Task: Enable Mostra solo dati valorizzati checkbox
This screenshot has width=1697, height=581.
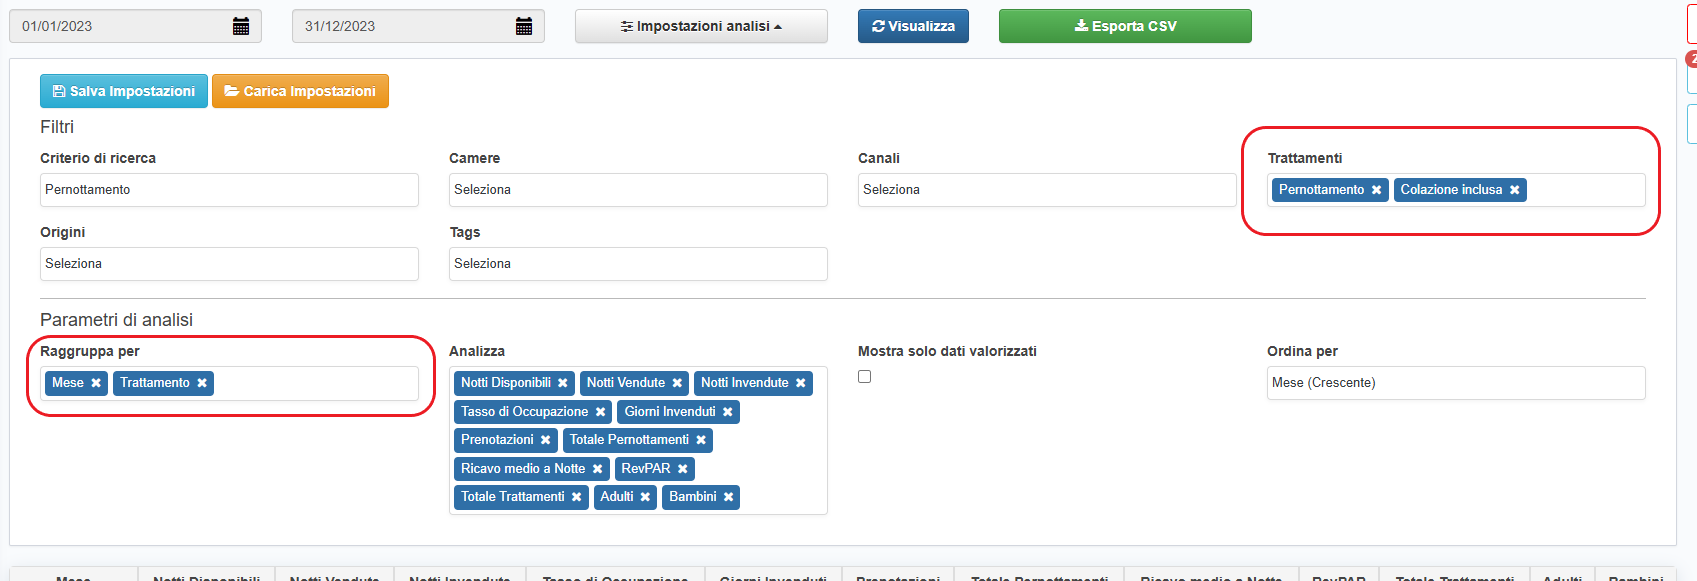Action: [x=865, y=377]
